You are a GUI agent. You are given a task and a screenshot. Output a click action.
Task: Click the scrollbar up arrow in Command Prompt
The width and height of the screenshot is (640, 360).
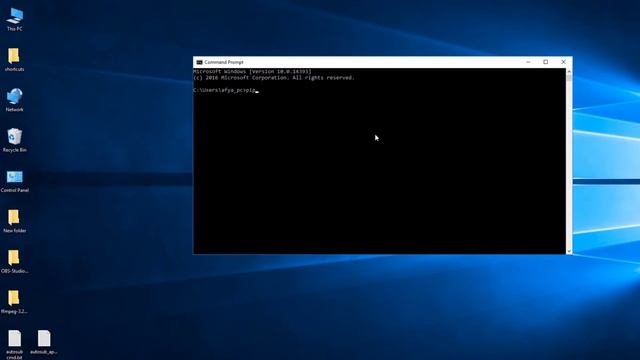(x=569, y=71)
